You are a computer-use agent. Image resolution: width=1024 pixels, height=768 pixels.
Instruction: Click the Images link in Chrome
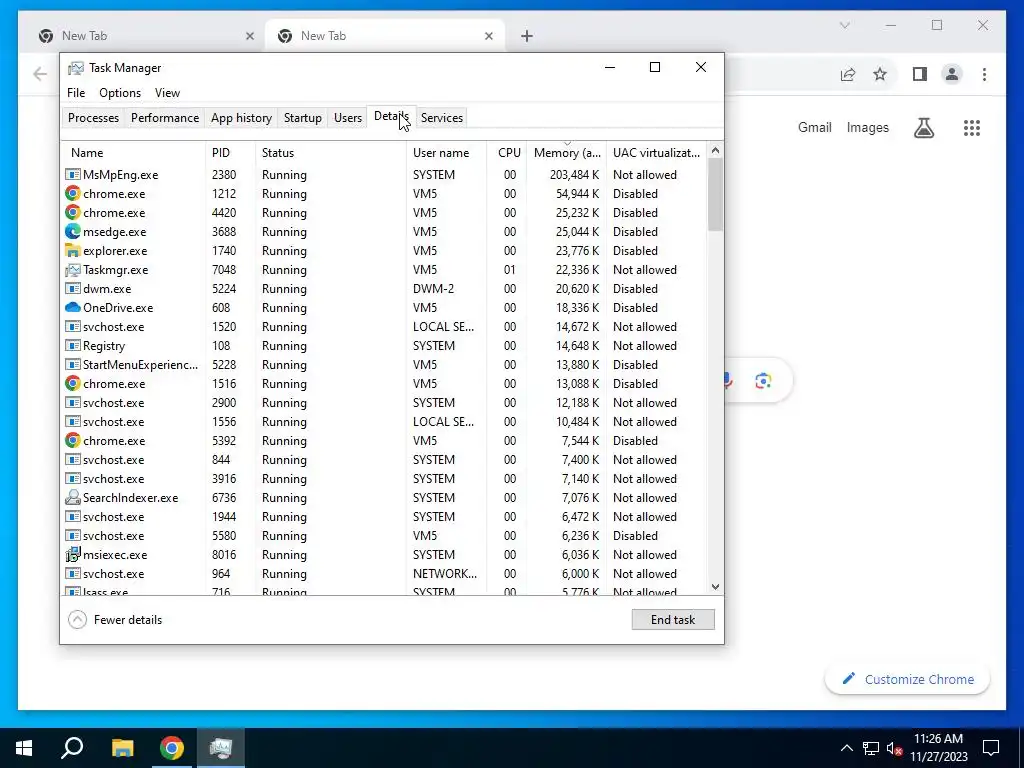tap(867, 127)
